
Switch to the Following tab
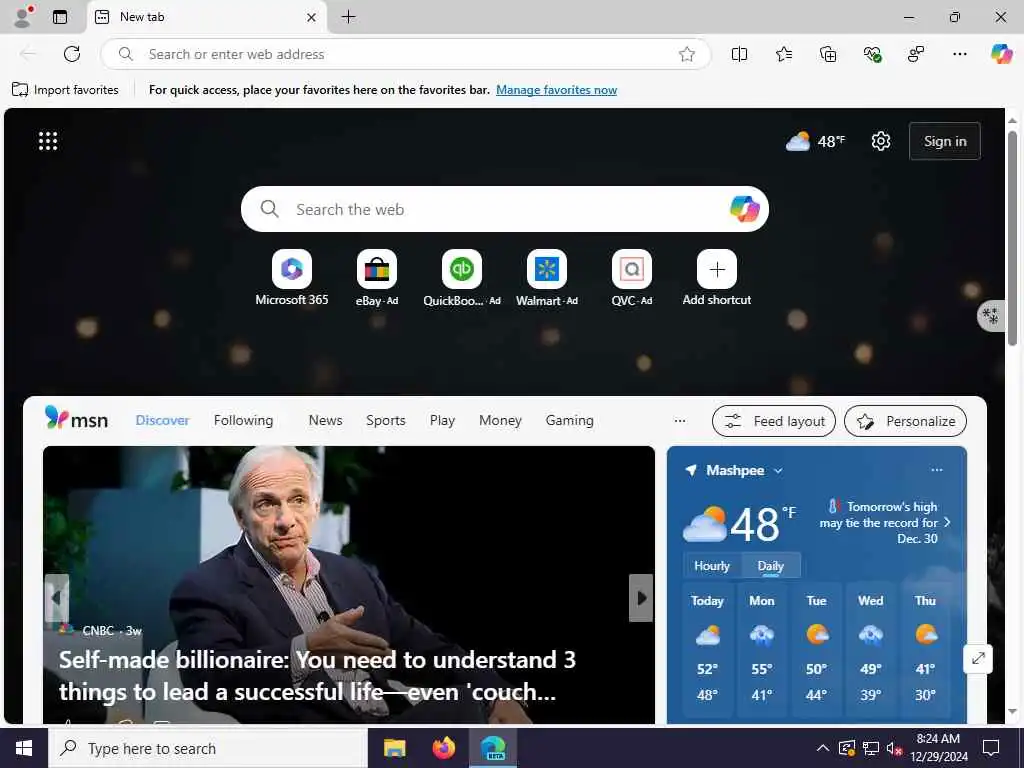coord(244,421)
